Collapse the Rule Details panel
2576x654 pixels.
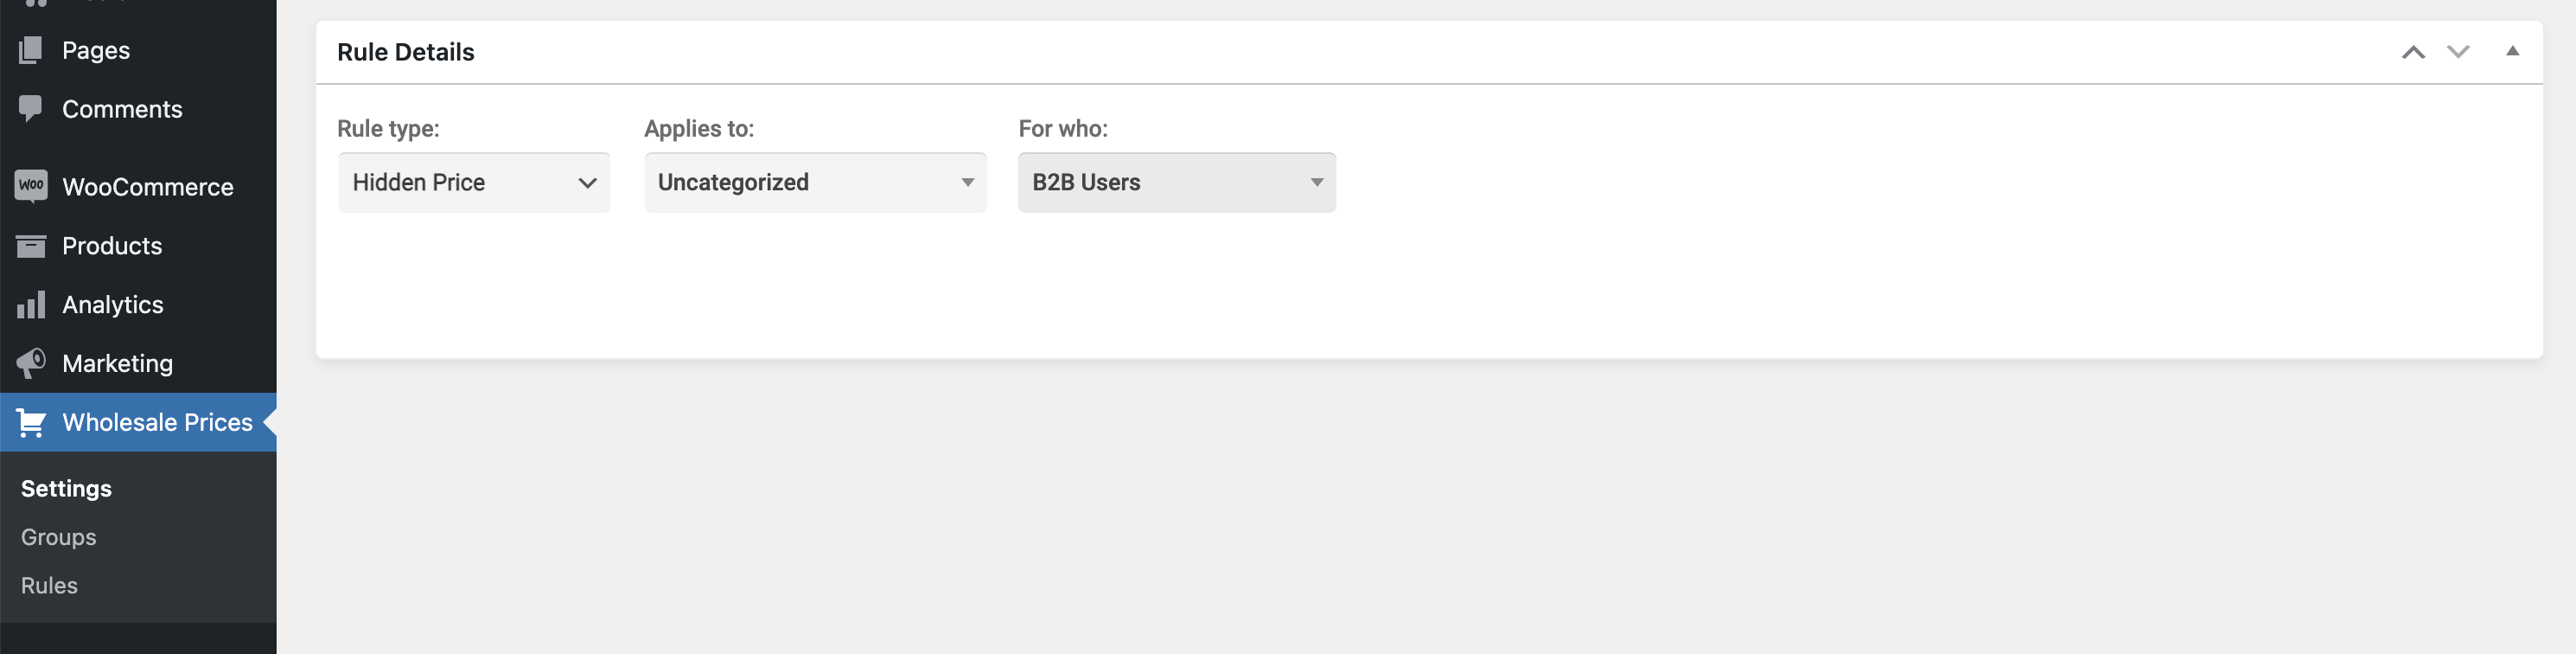(x=2512, y=51)
